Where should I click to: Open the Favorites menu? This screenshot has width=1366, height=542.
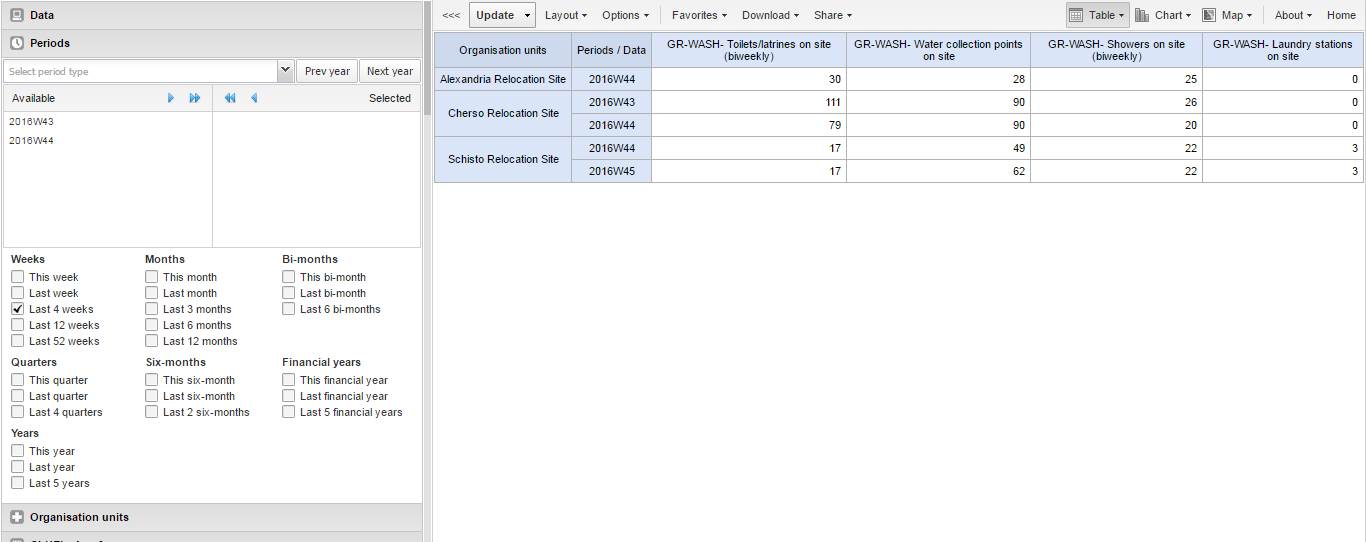pos(699,15)
